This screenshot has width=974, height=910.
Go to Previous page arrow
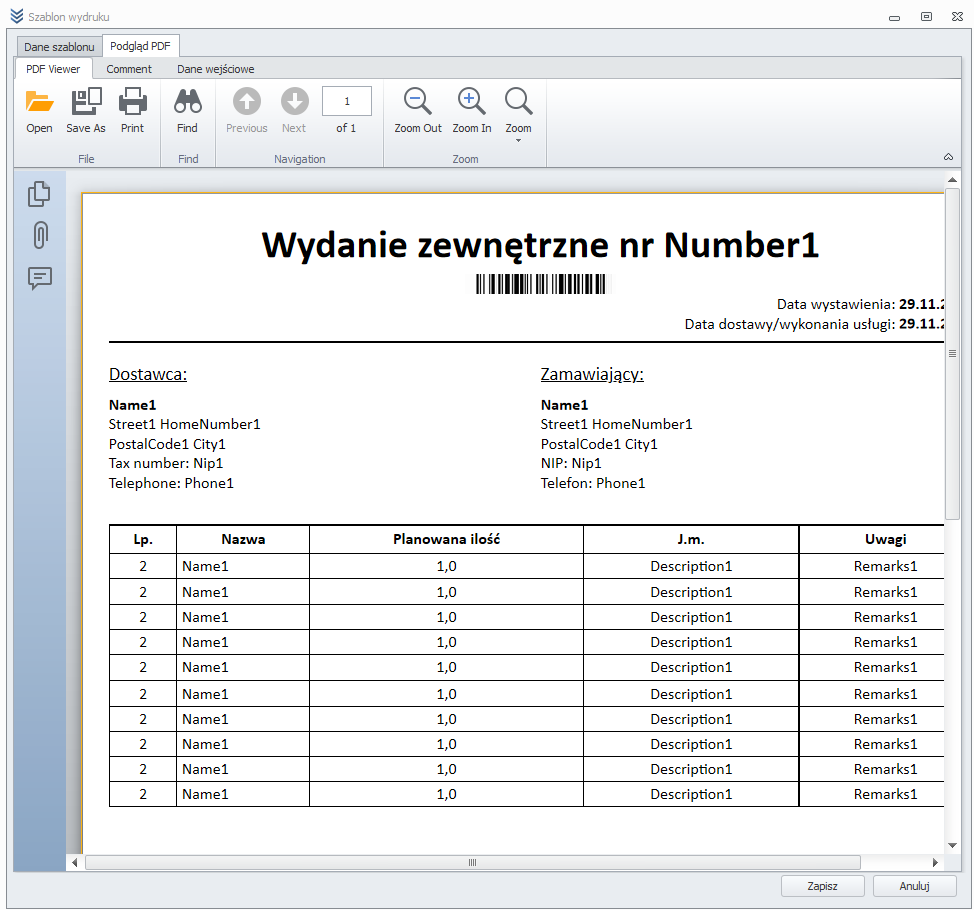coord(247,111)
